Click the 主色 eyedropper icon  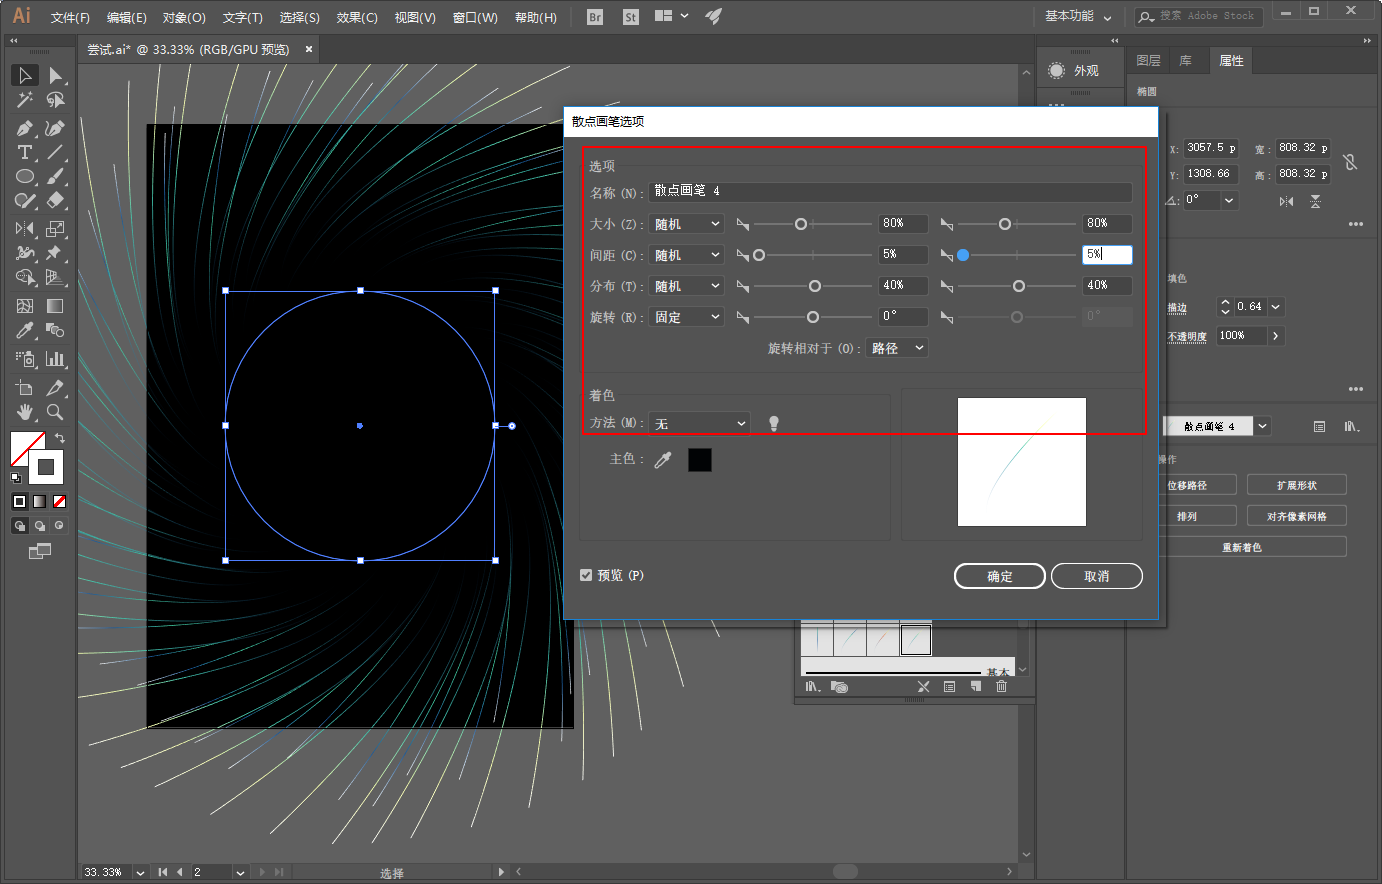pos(663,460)
